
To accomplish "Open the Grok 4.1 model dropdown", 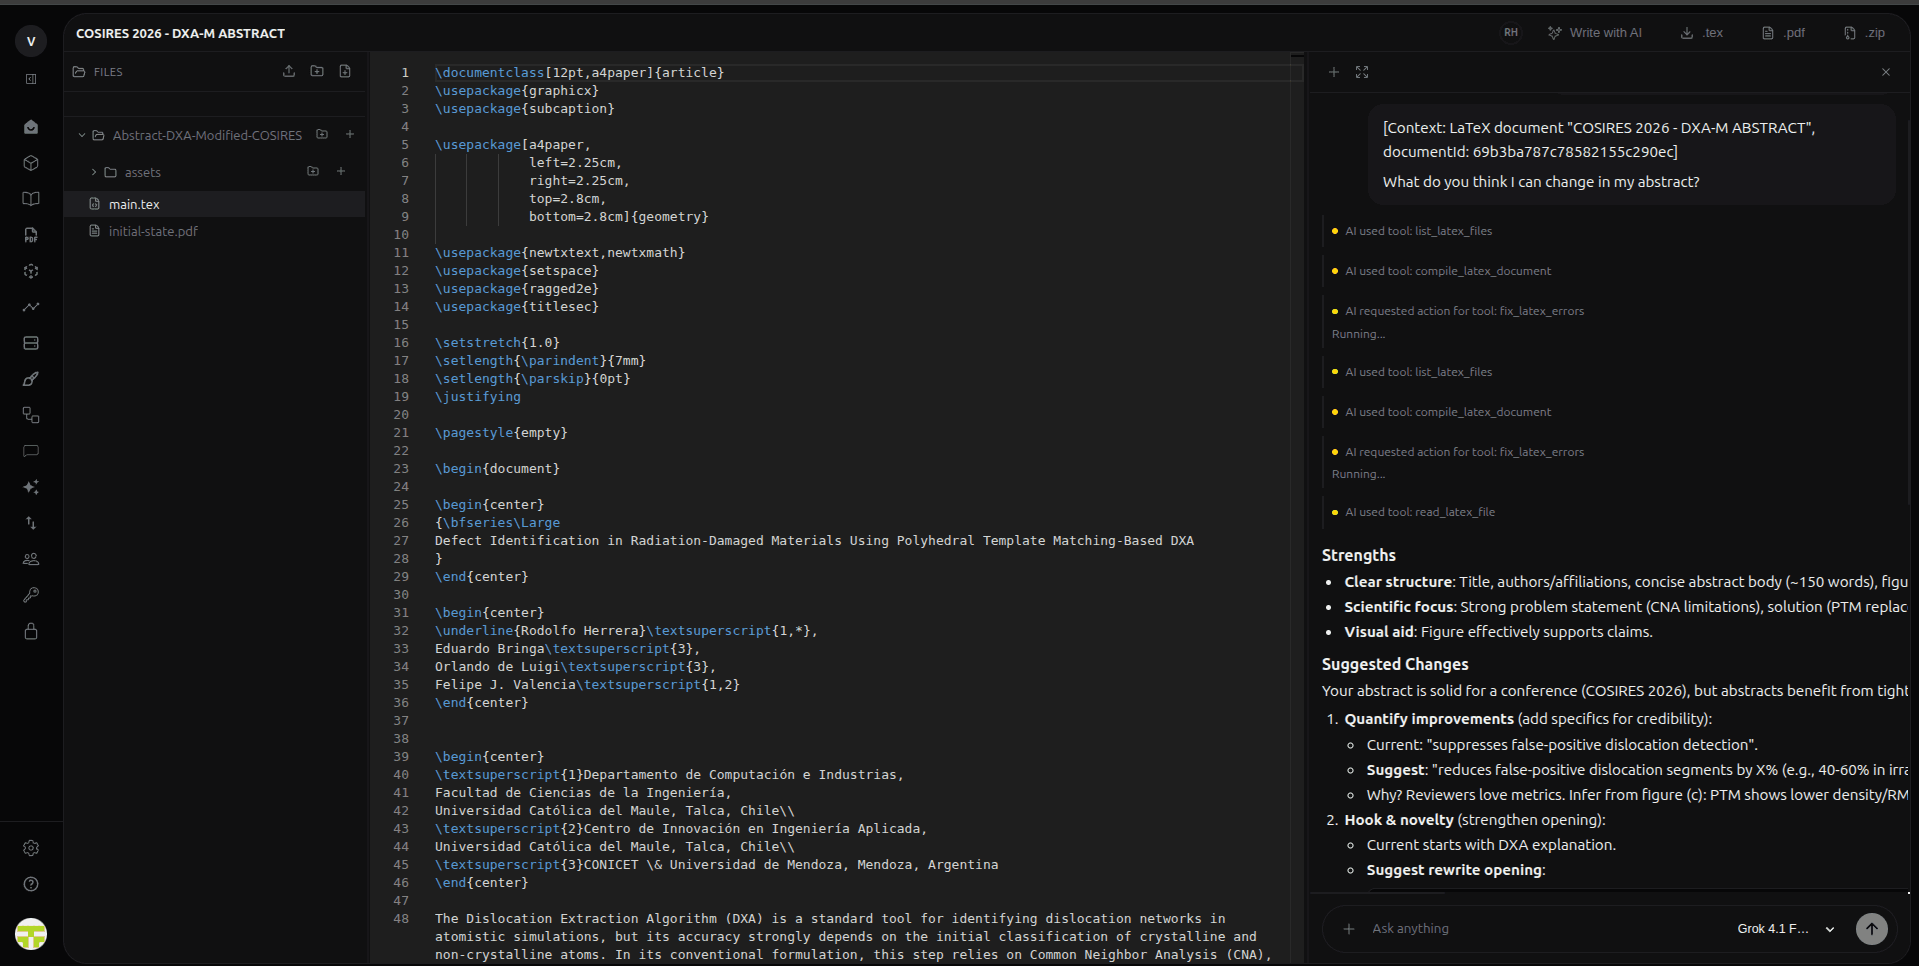I will click(1786, 929).
